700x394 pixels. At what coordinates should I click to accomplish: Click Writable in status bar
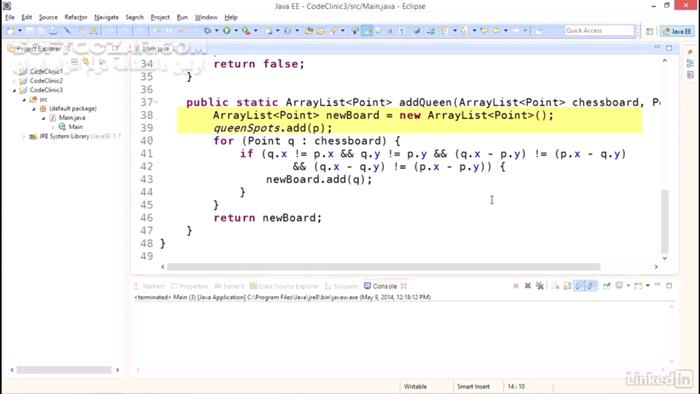pyautogui.click(x=415, y=386)
